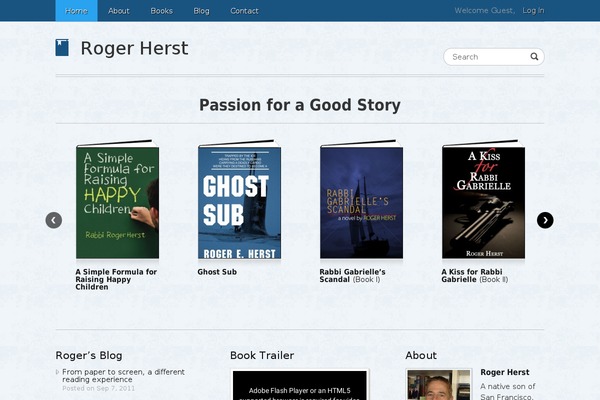The width and height of the screenshot is (600, 400).
Task: Click the 'Ghost Sub' title link
Action: 217,272
